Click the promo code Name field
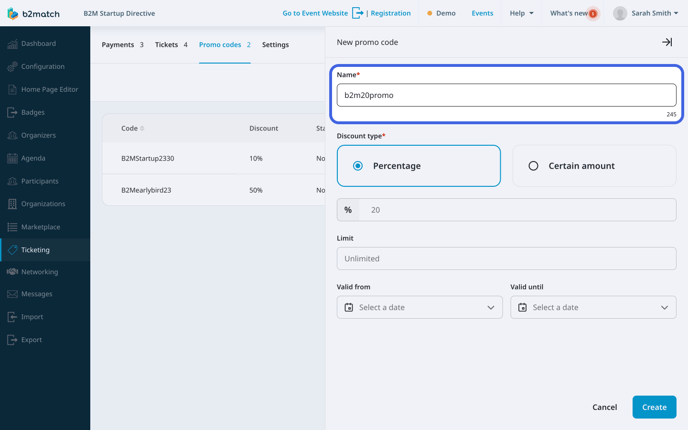 (x=506, y=95)
